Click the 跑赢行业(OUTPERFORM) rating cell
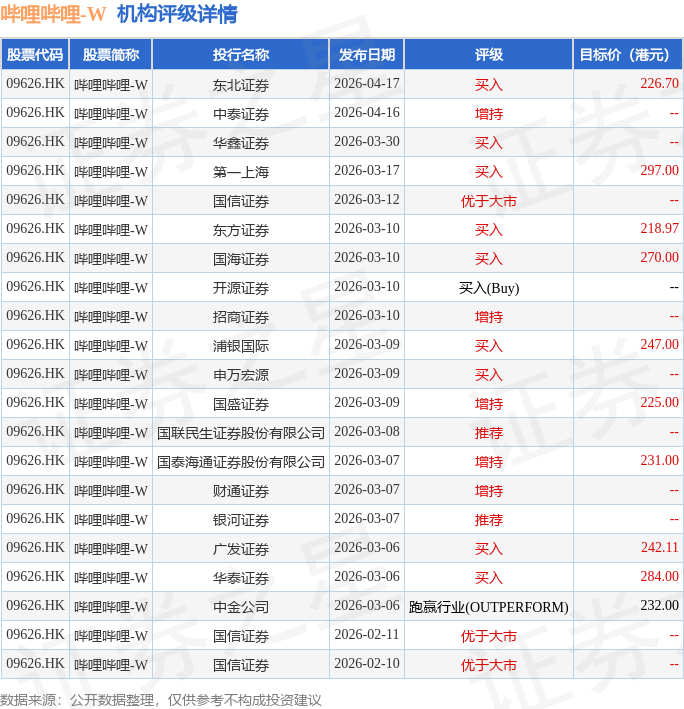Screen dimensions: 684x709 489,607
